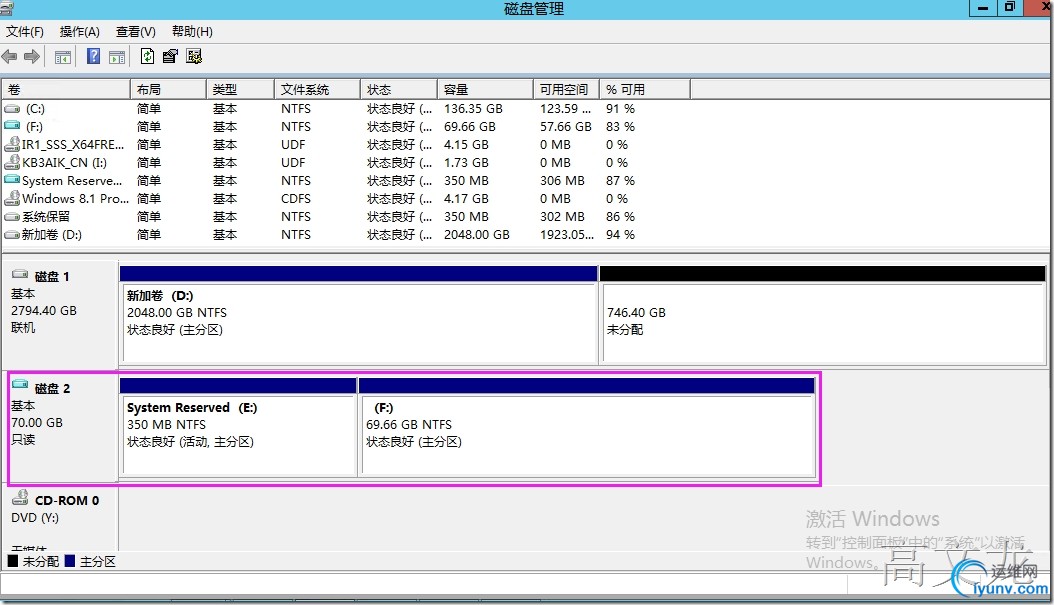Open view settings toolbar icon with gear

point(194,56)
